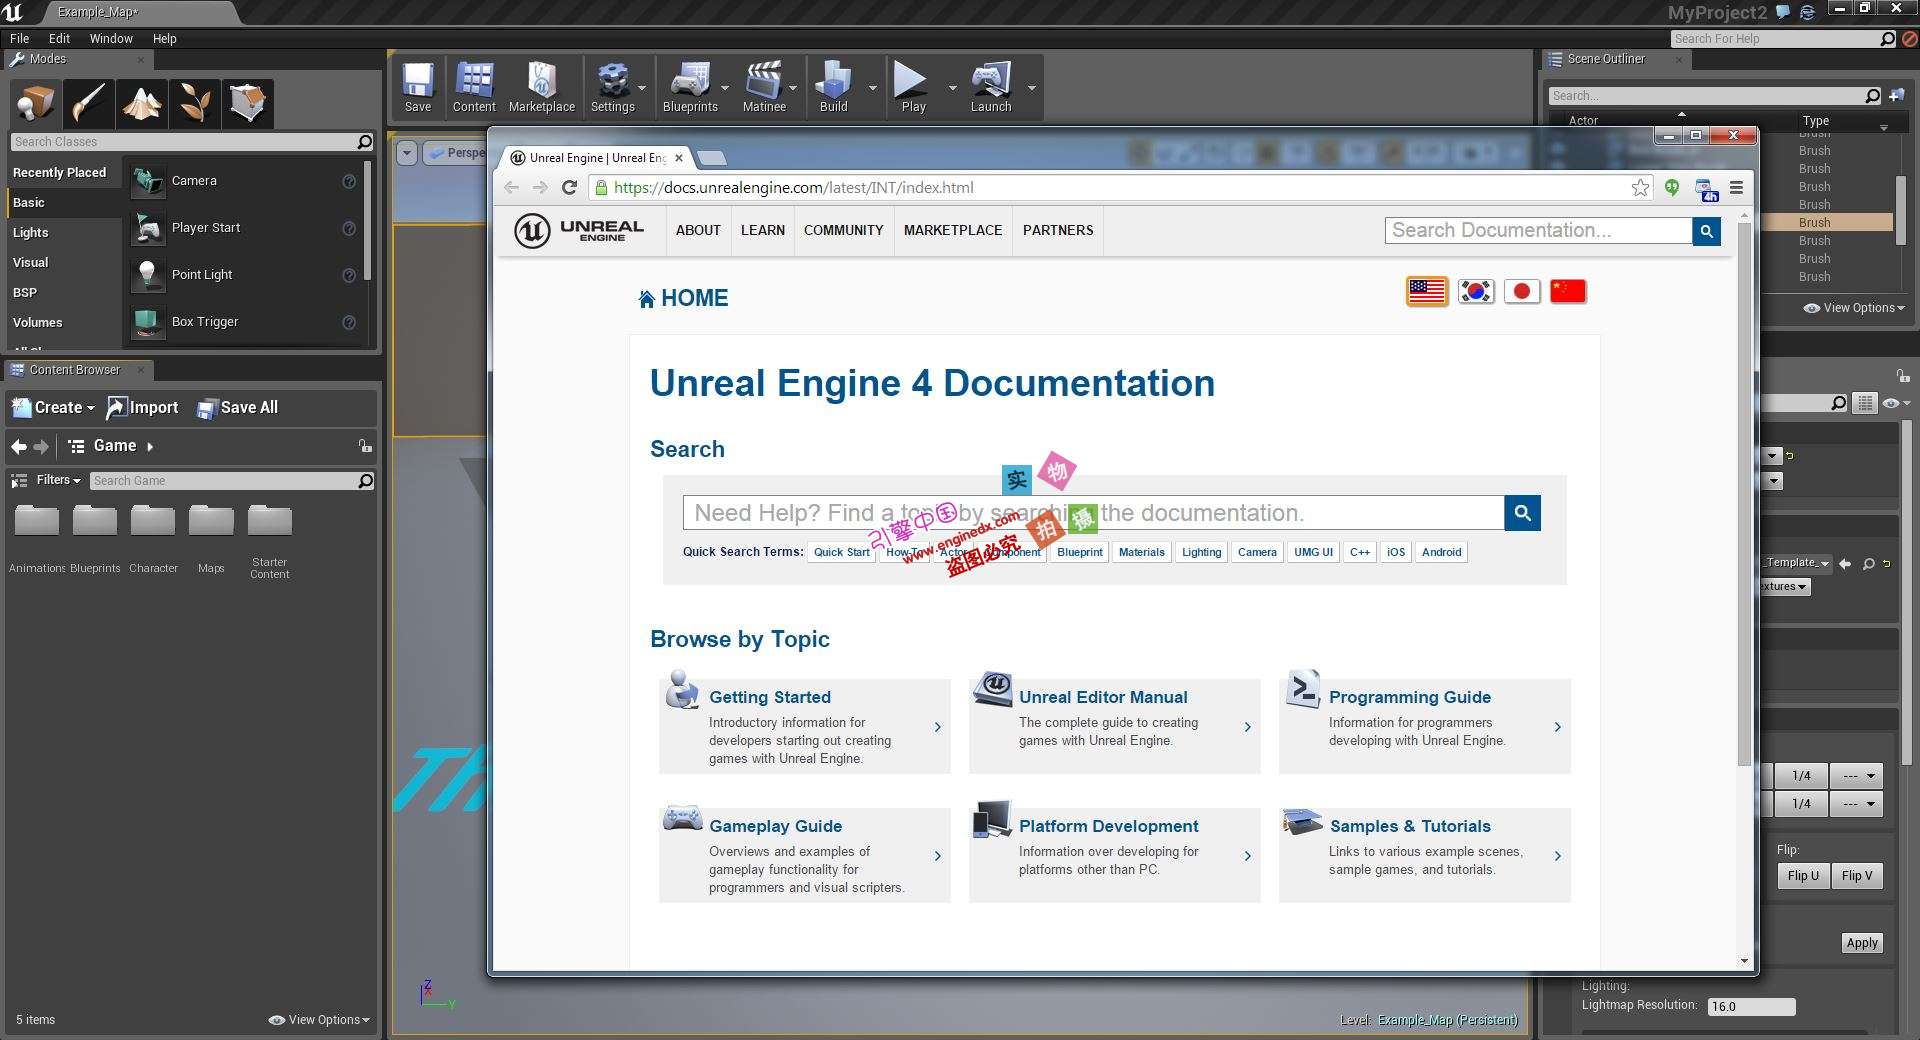Click Lightmap Resolution value field

point(1751,1007)
